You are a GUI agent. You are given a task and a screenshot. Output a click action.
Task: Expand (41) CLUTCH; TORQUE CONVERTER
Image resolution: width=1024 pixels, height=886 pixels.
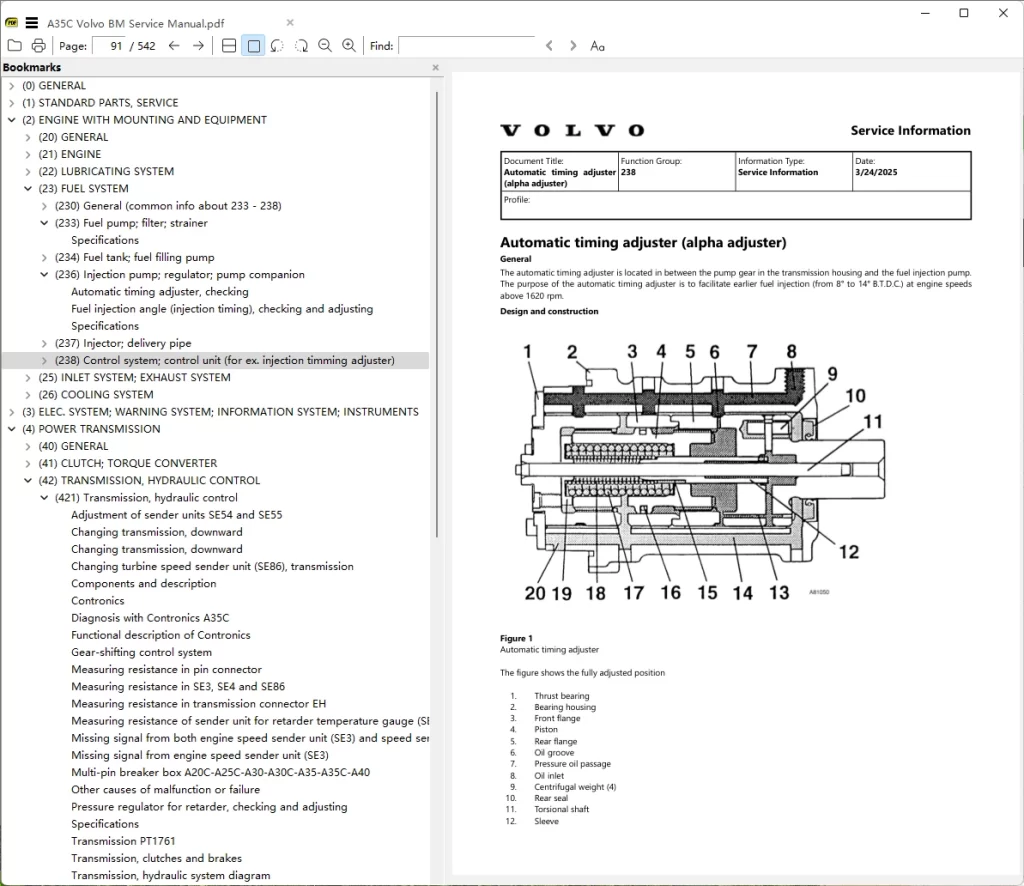point(27,463)
